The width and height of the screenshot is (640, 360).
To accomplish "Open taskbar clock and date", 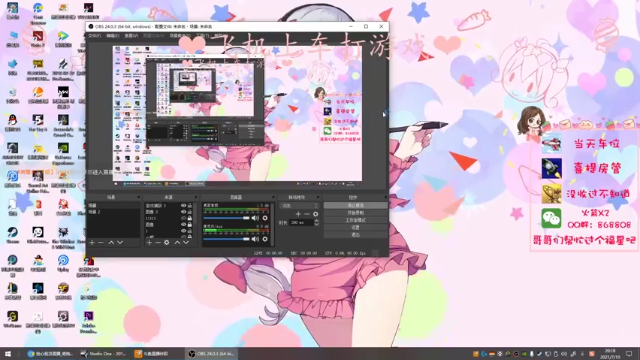I will pos(610,353).
